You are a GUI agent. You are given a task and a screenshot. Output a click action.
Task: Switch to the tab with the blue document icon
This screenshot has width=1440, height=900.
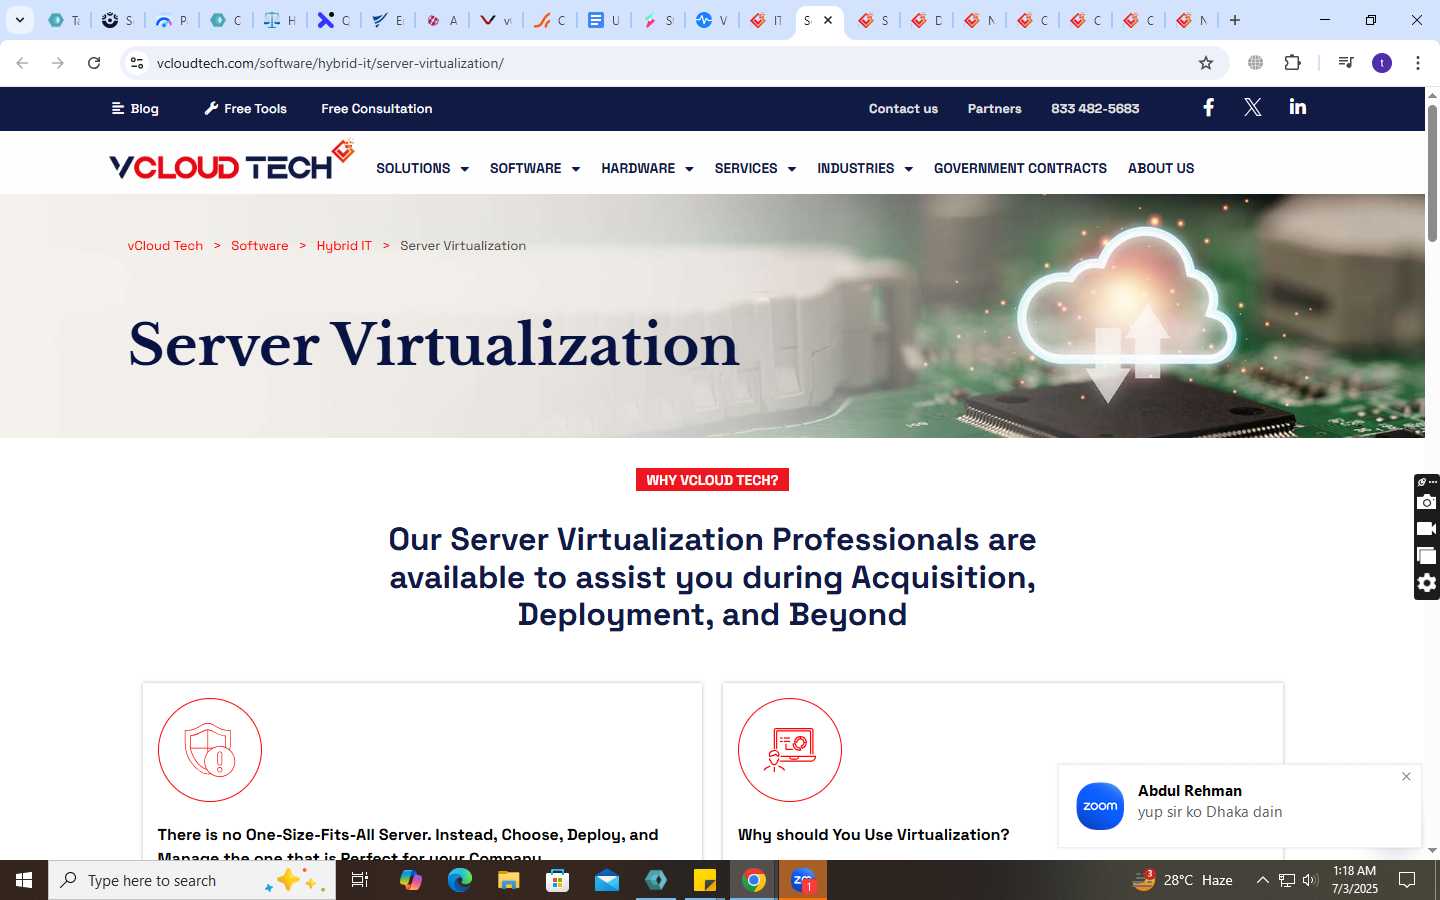[x=603, y=20]
